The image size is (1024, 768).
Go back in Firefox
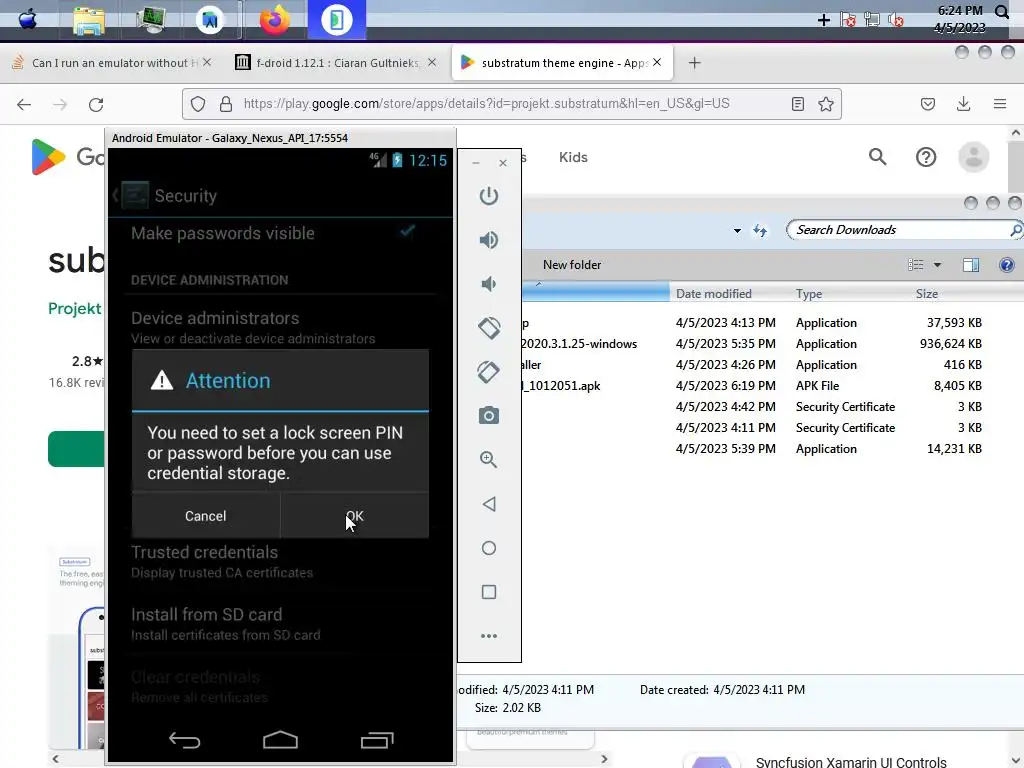point(24,104)
